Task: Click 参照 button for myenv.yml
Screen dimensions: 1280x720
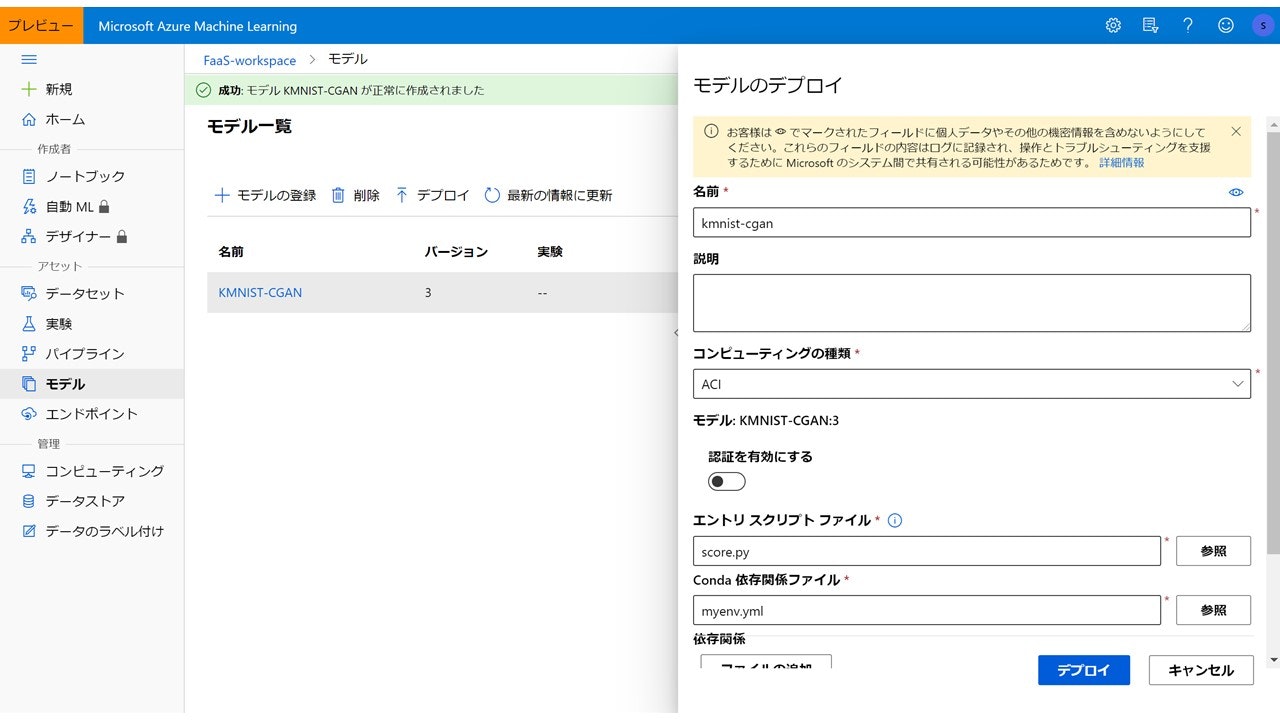Action: 1213,610
